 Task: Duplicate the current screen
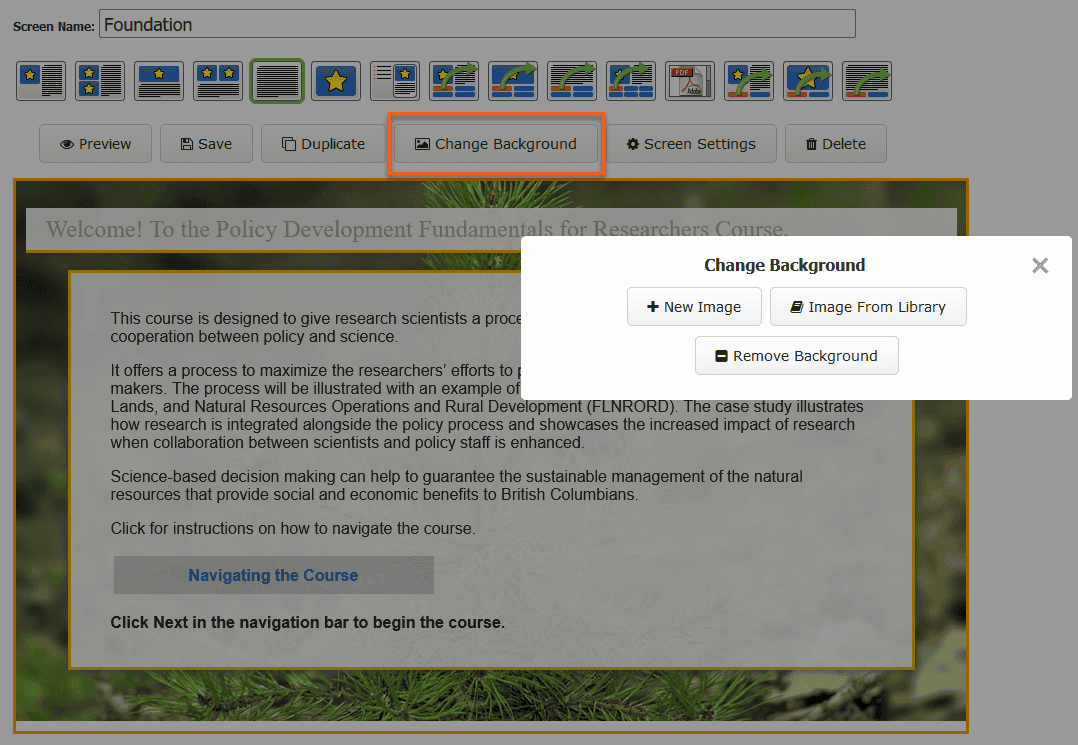click(x=323, y=143)
